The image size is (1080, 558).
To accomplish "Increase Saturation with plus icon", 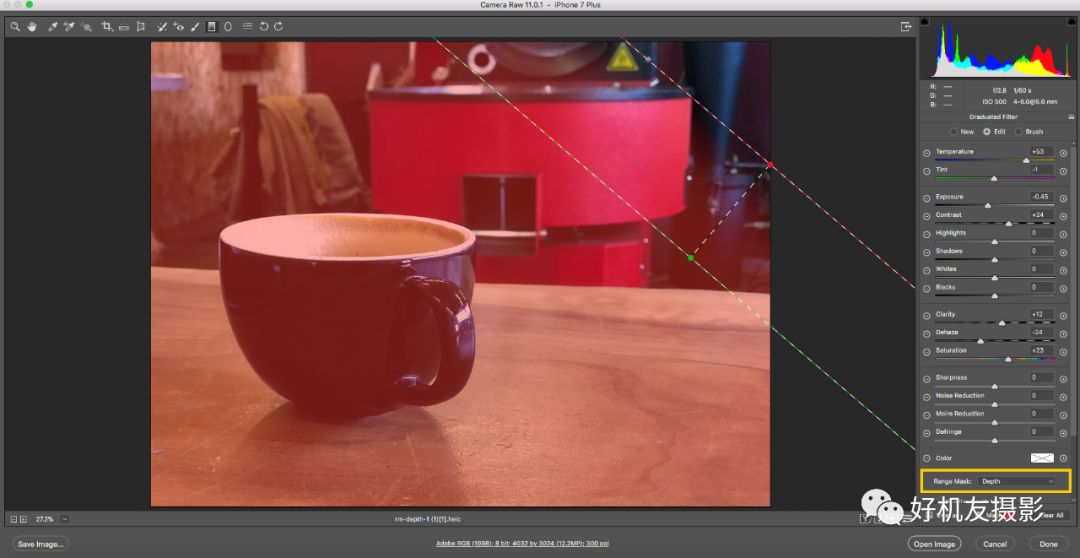I will pyautogui.click(x=1063, y=351).
